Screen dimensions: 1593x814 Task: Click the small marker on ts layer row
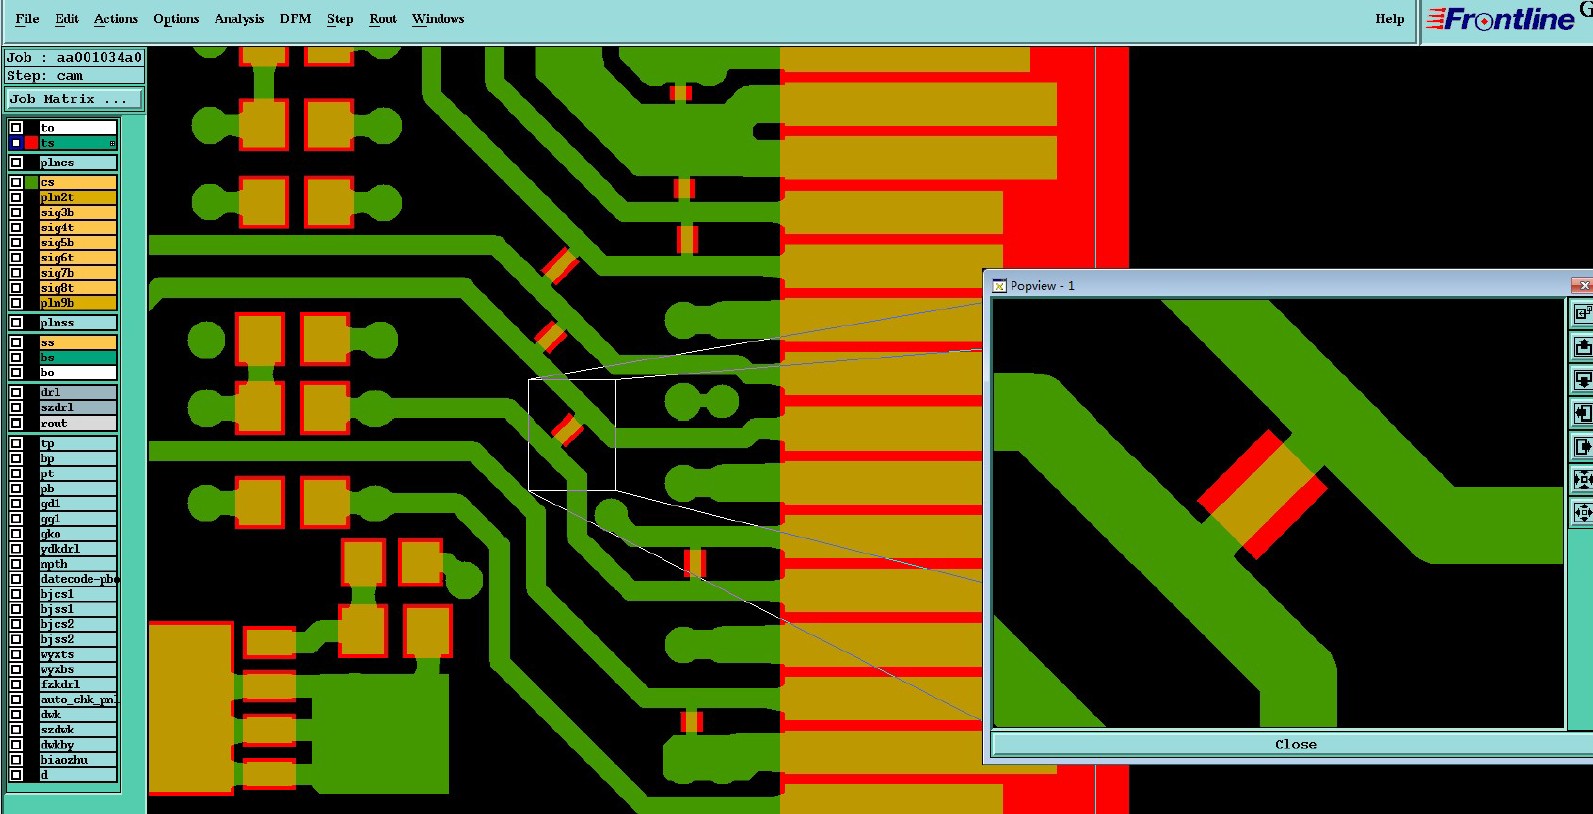point(112,144)
